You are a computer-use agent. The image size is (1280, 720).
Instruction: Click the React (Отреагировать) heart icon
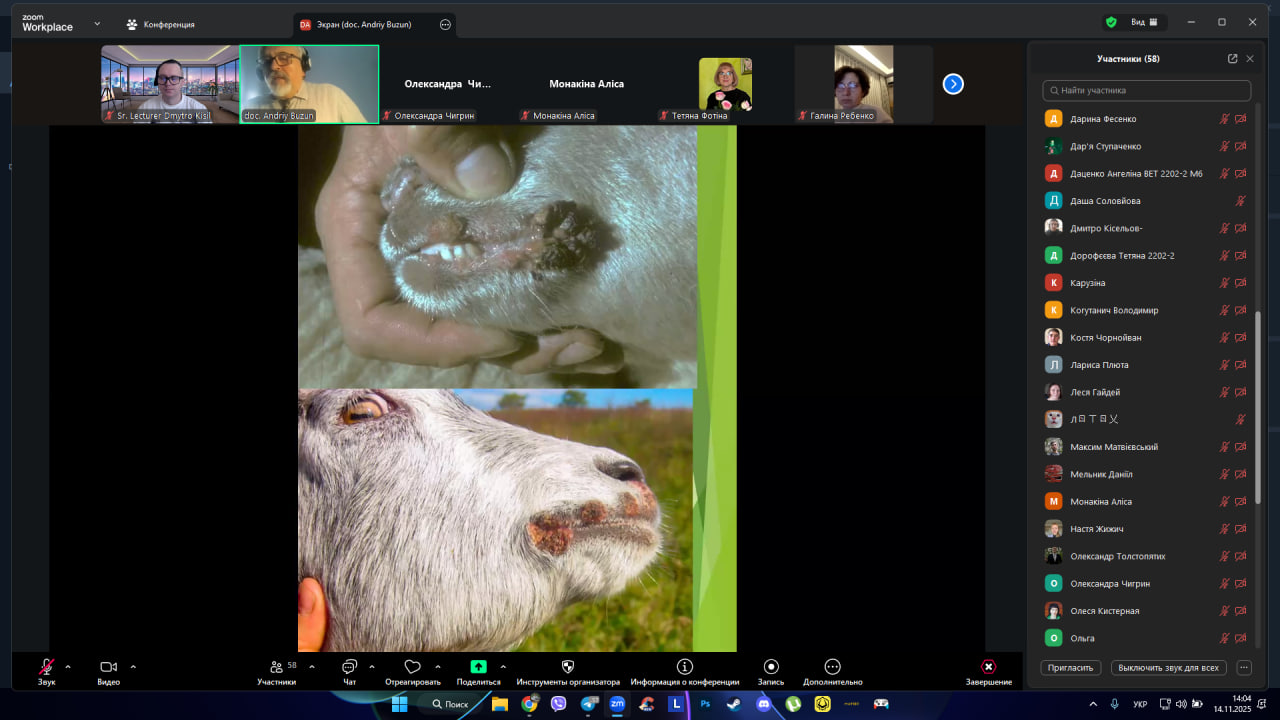pyautogui.click(x=412, y=667)
